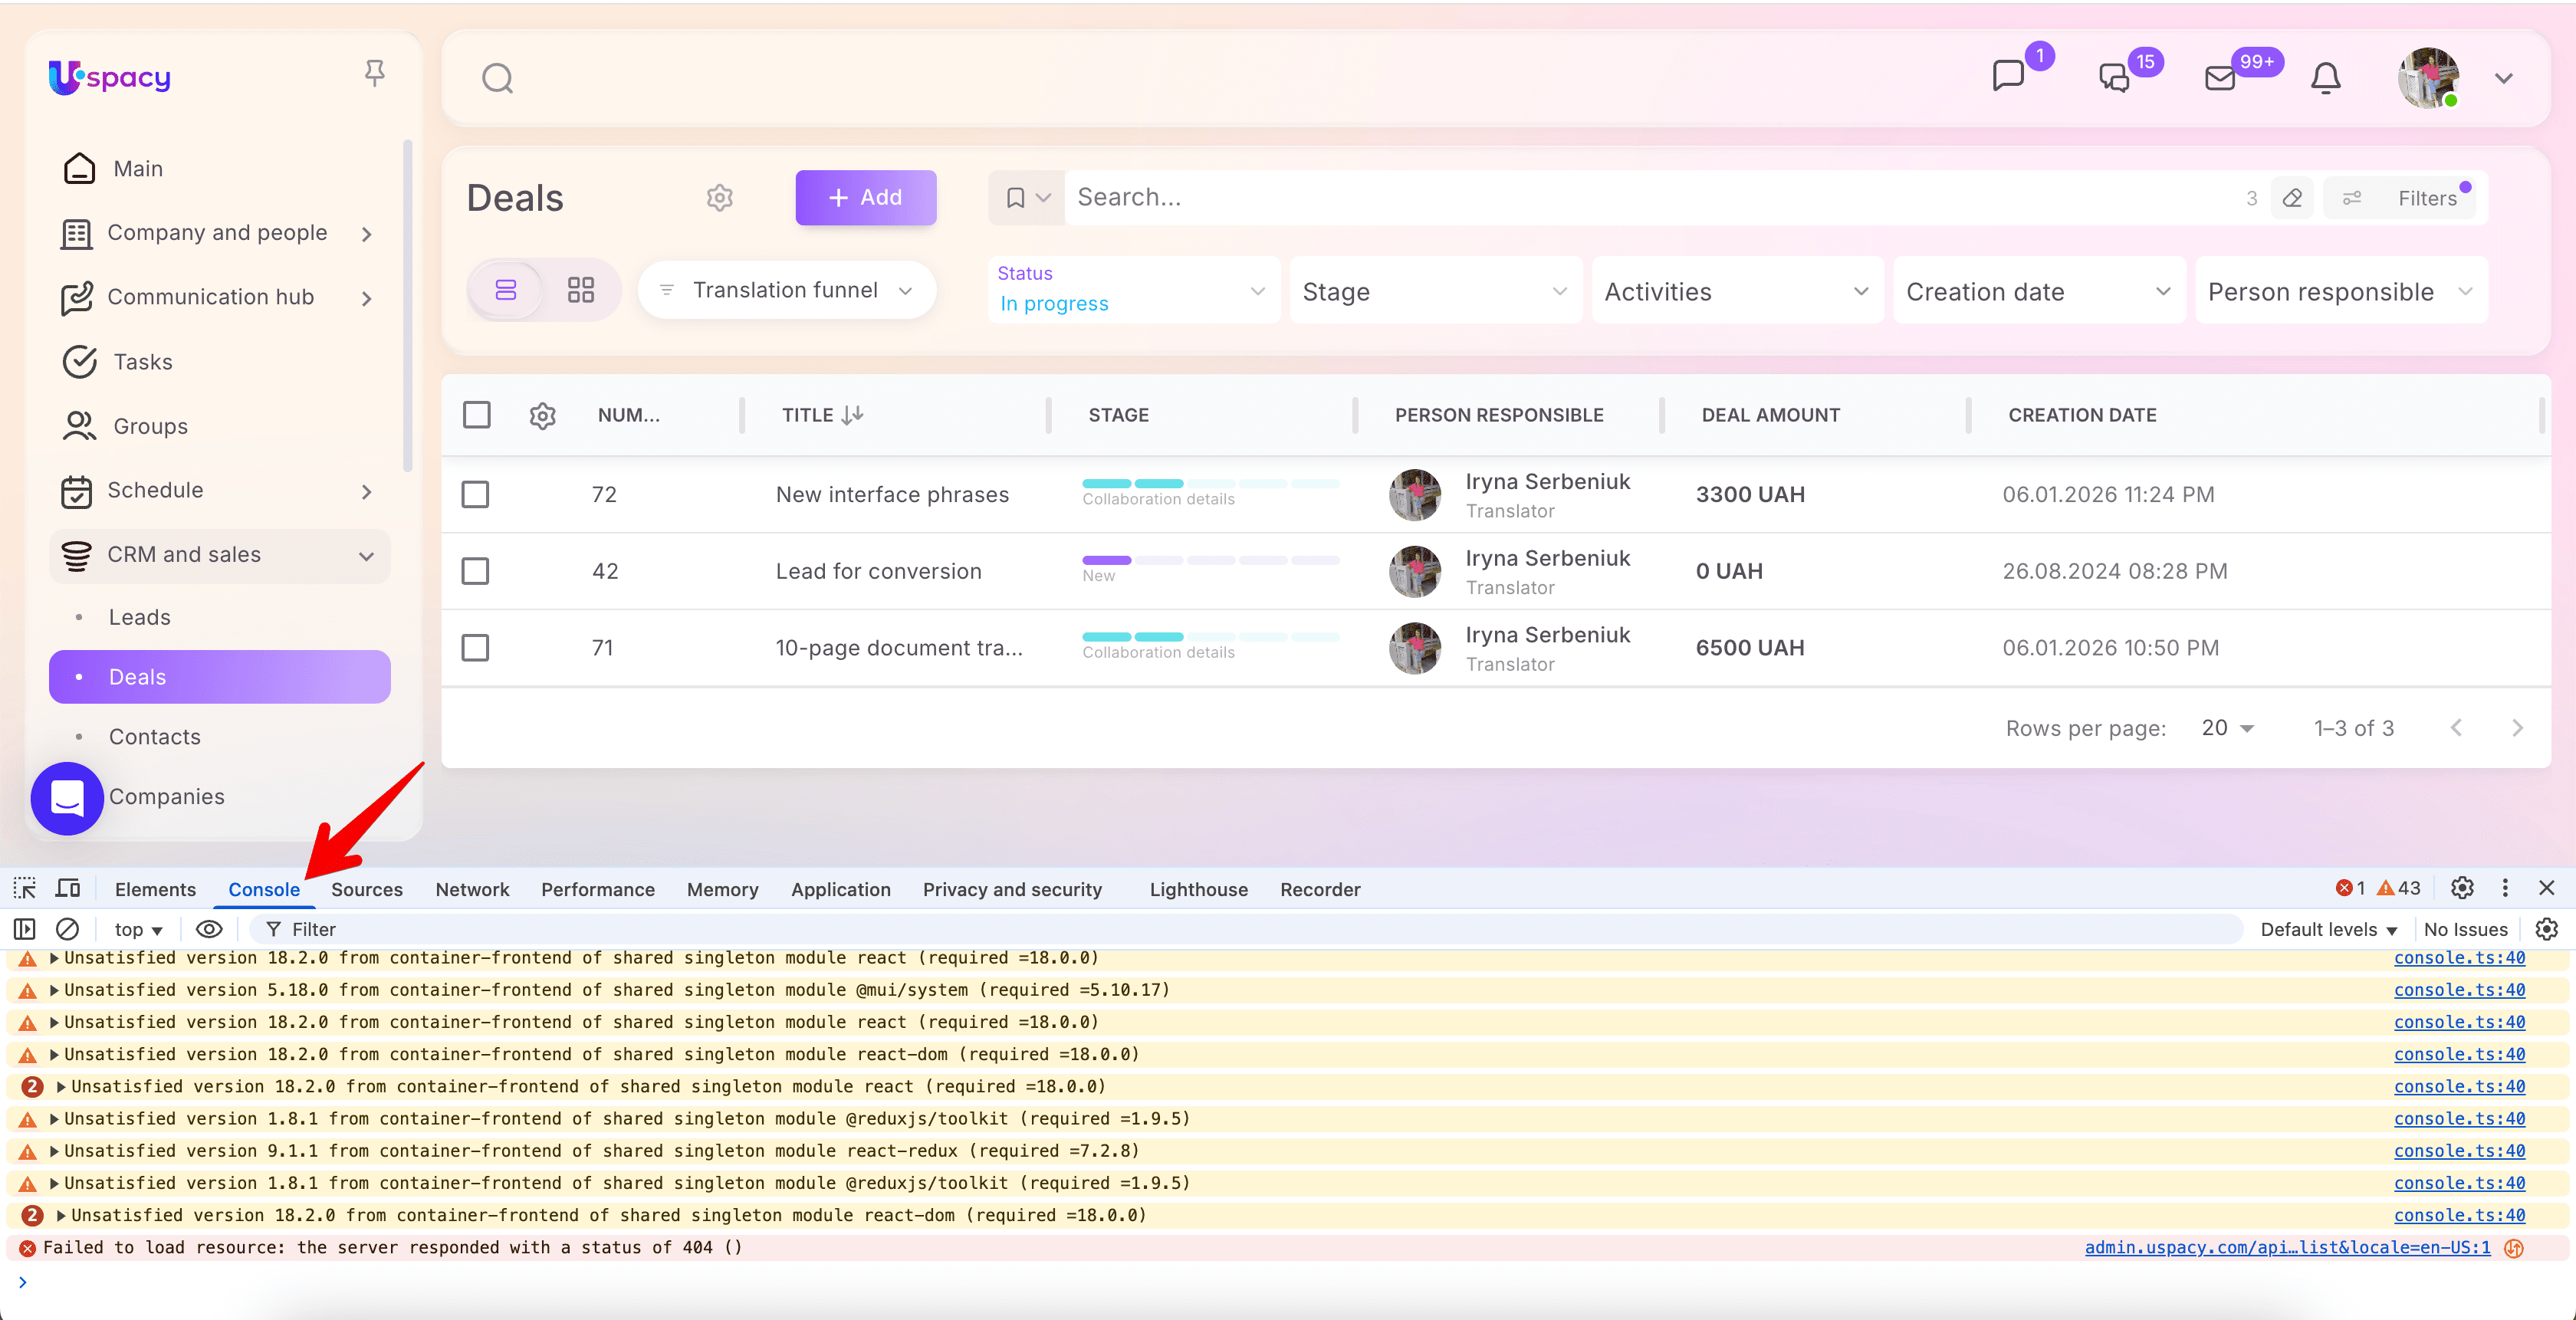The height and width of the screenshot is (1320, 2576).
Task: Switch to the Network devtools tab
Action: click(x=472, y=889)
